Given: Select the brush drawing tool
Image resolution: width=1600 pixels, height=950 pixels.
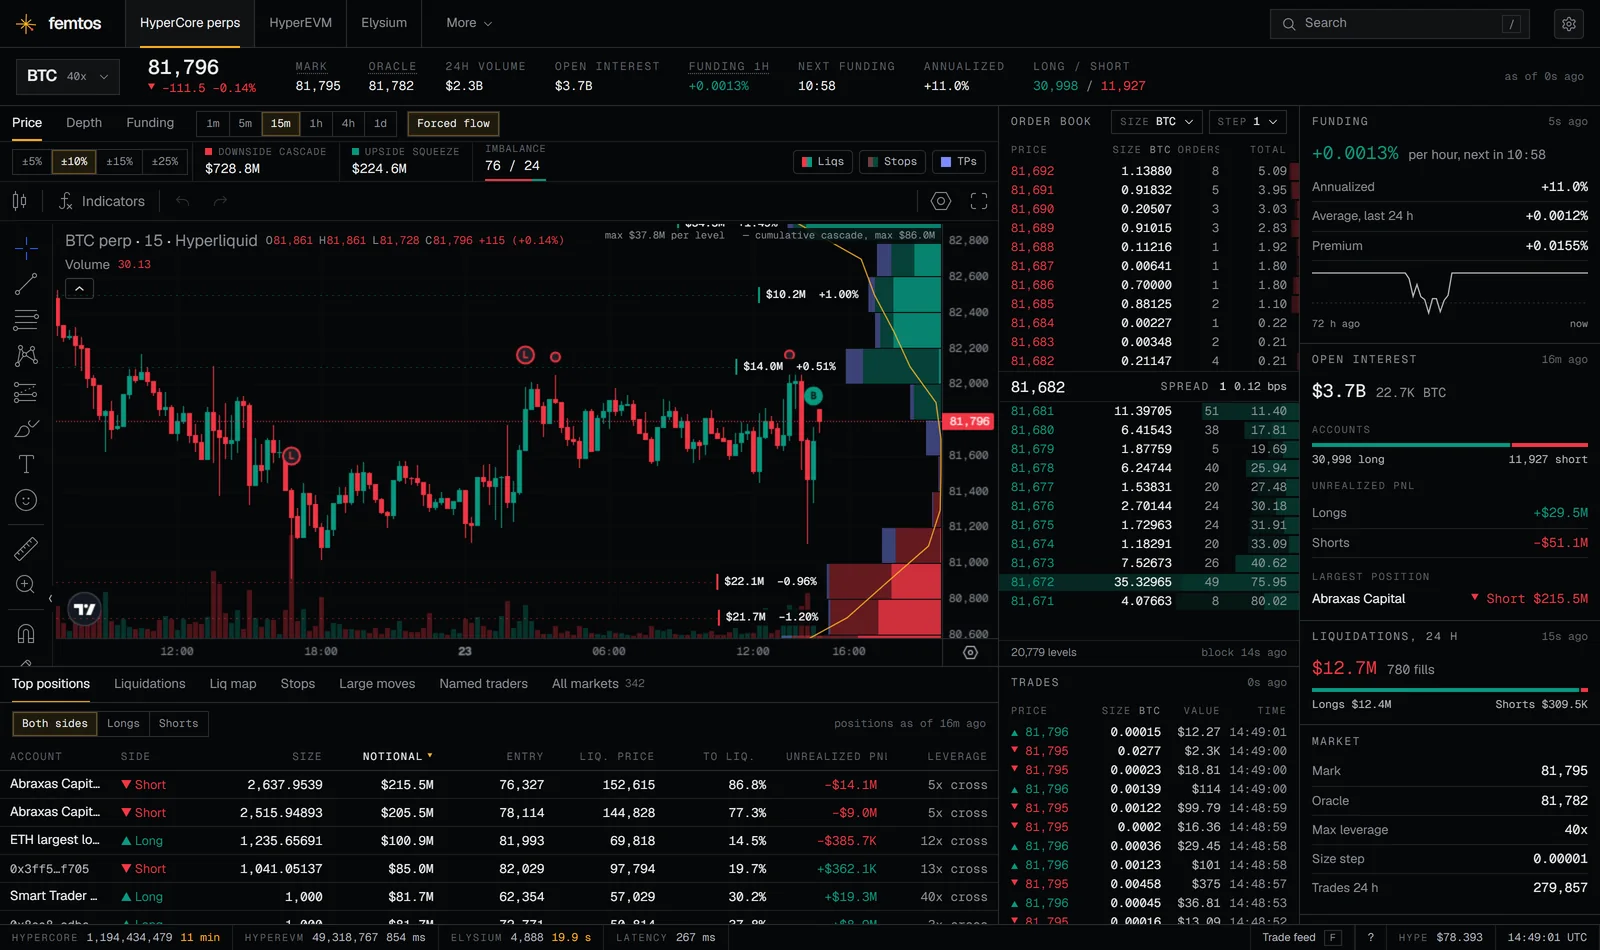Looking at the screenshot, I should pyautogui.click(x=26, y=428).
